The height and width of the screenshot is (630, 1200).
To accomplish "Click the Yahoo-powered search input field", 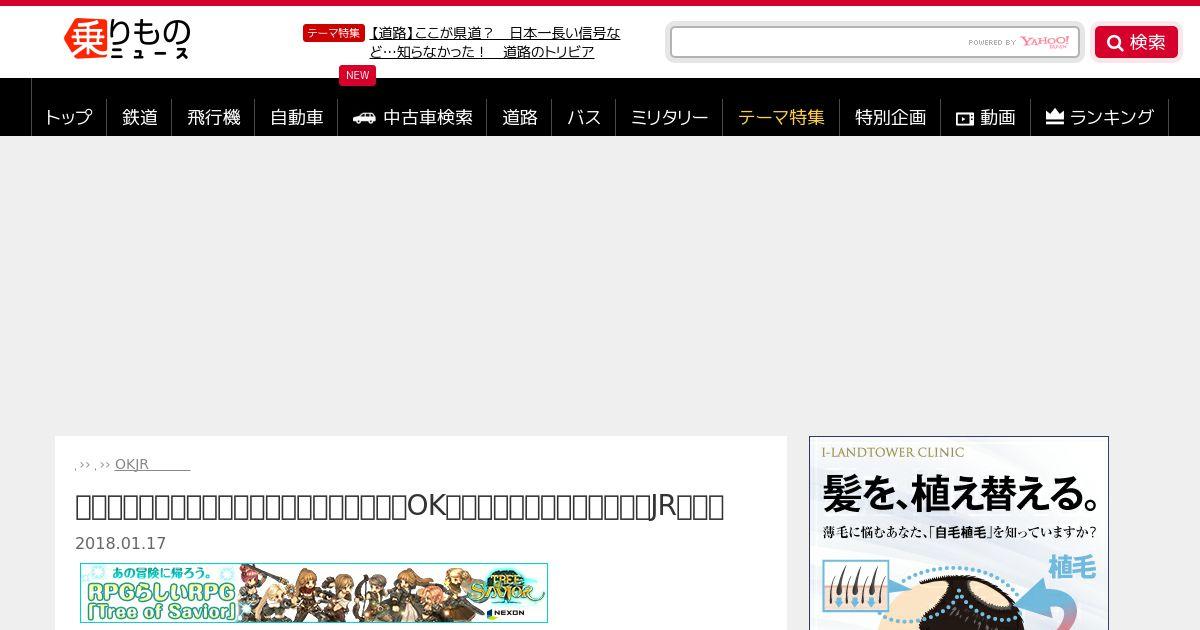I will click(875, 42).
